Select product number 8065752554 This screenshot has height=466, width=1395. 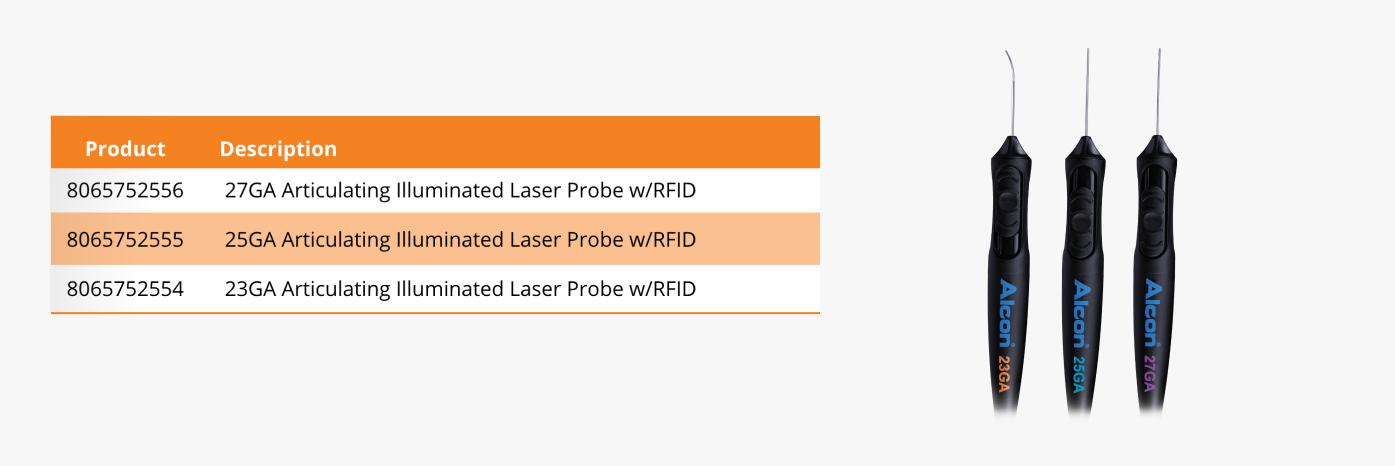125,290
